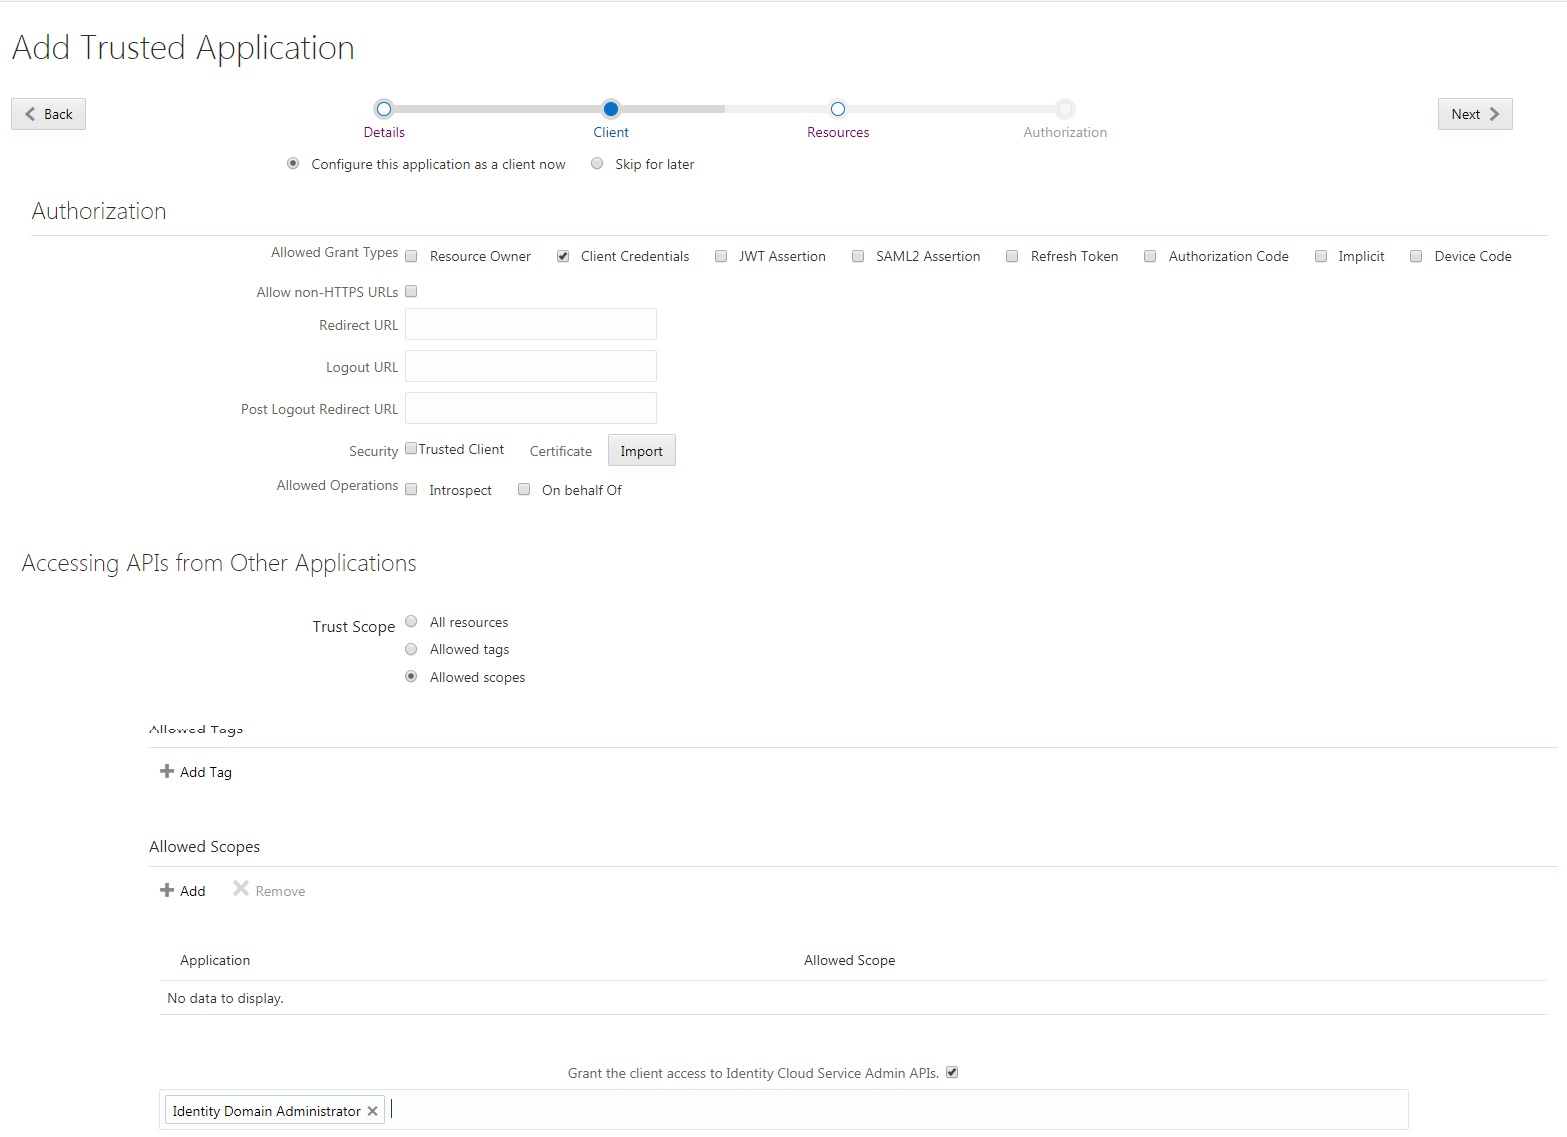Remove the Identity Domain Administrator tag chip
1567x1137 pixels.
pyautogui.click(x=372, y=1110)
